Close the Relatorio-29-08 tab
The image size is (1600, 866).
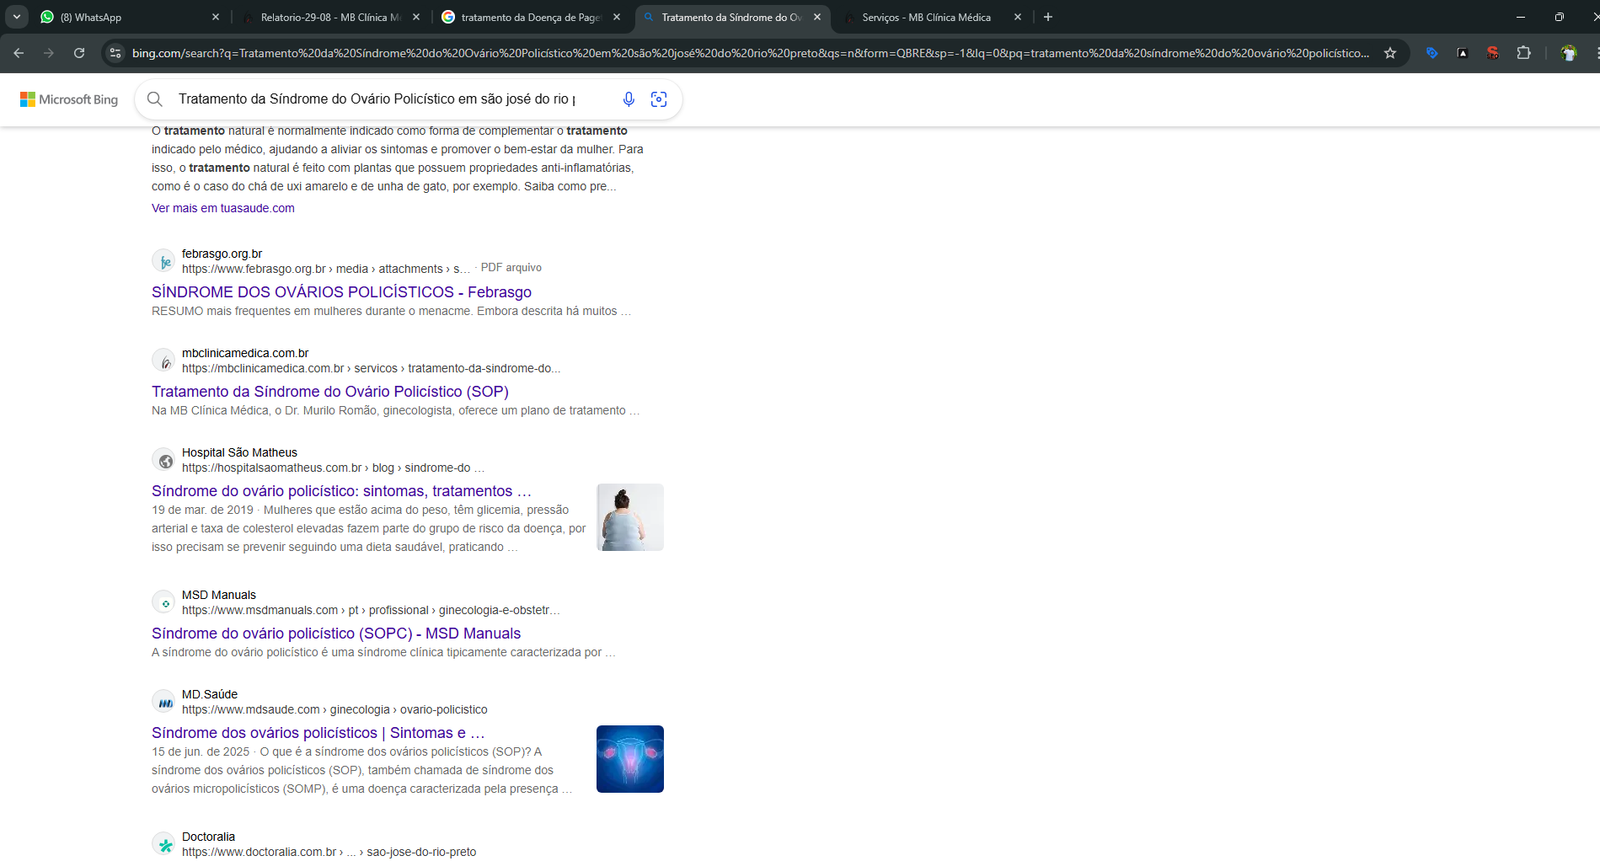[416, 17]
